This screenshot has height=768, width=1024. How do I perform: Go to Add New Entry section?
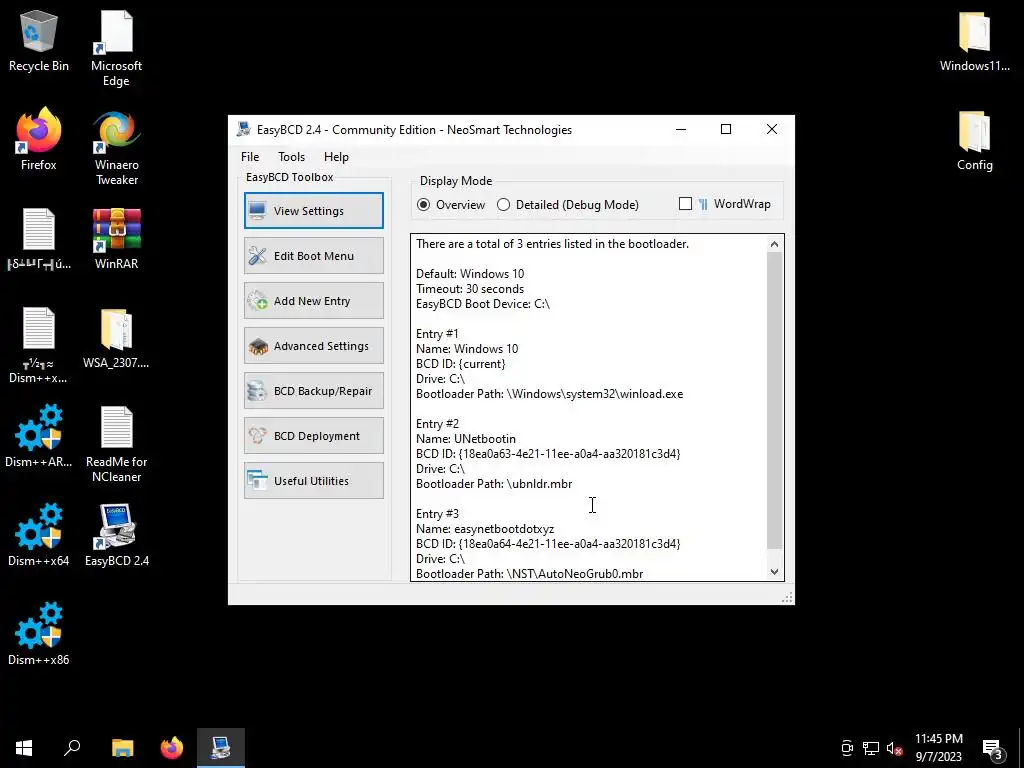click(x=313, y=300)
